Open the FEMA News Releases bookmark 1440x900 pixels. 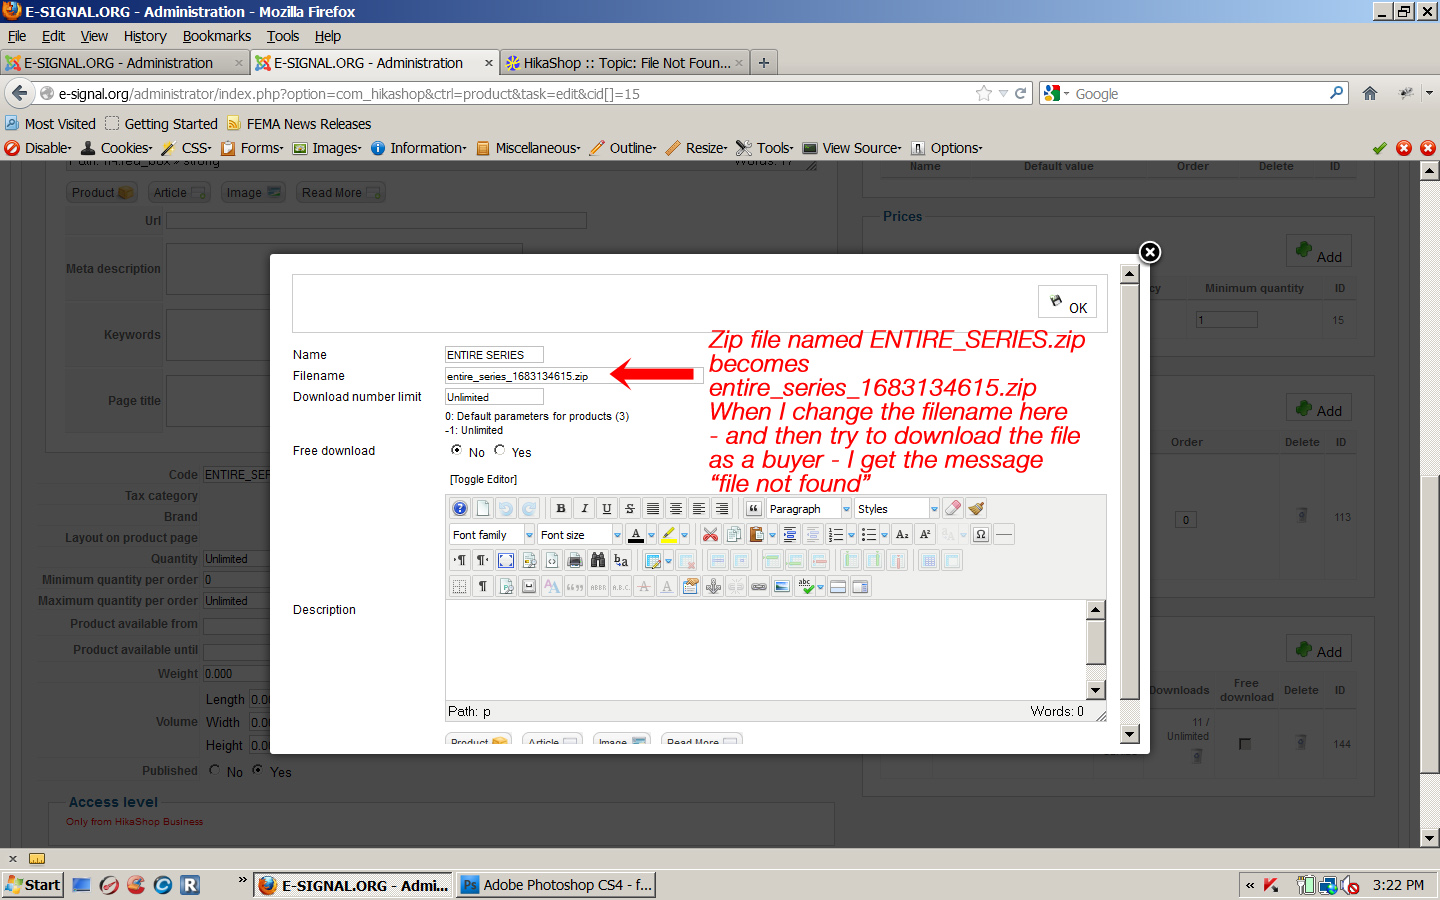(299, 124)
